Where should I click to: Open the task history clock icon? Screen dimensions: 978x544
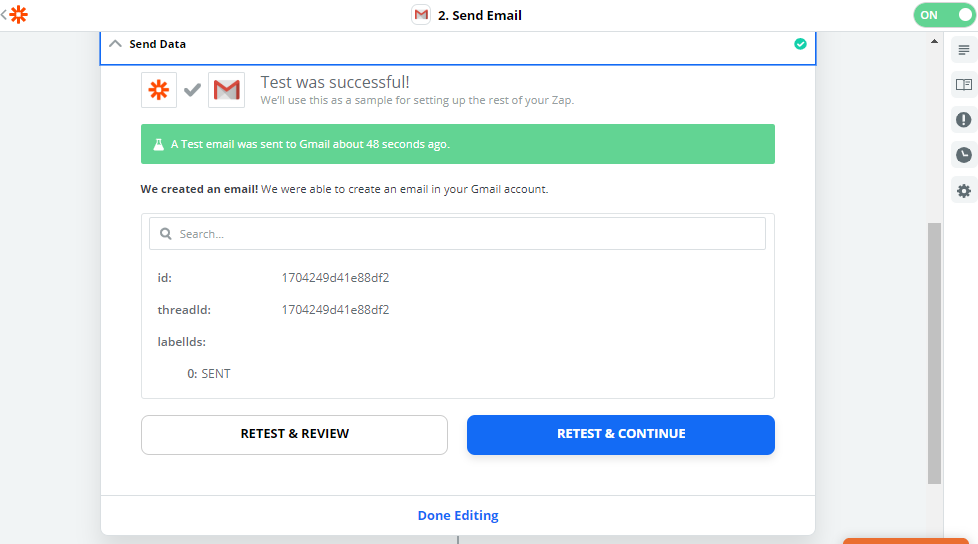[964, 155]
